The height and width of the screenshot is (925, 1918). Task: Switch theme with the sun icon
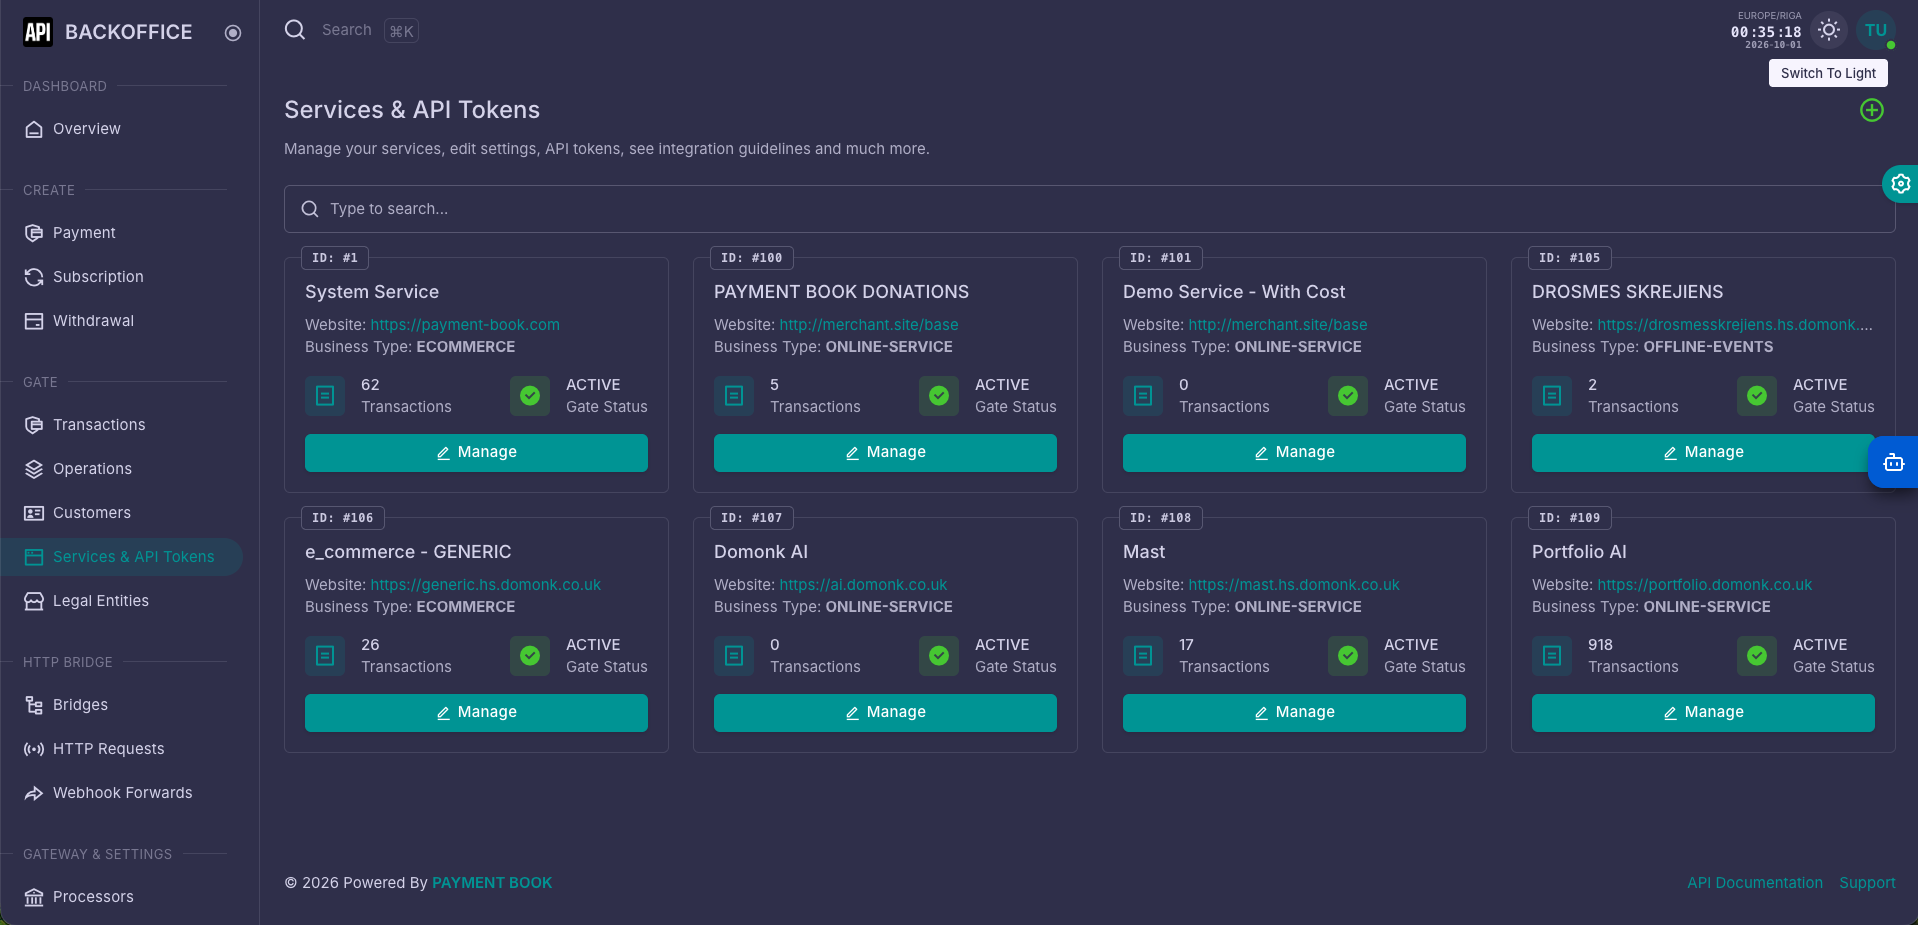[1829, 30]
